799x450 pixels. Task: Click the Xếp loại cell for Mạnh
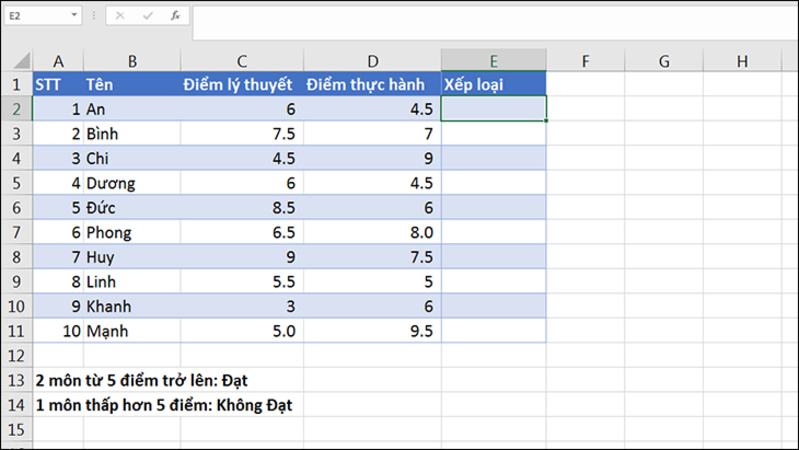[494, 331]
